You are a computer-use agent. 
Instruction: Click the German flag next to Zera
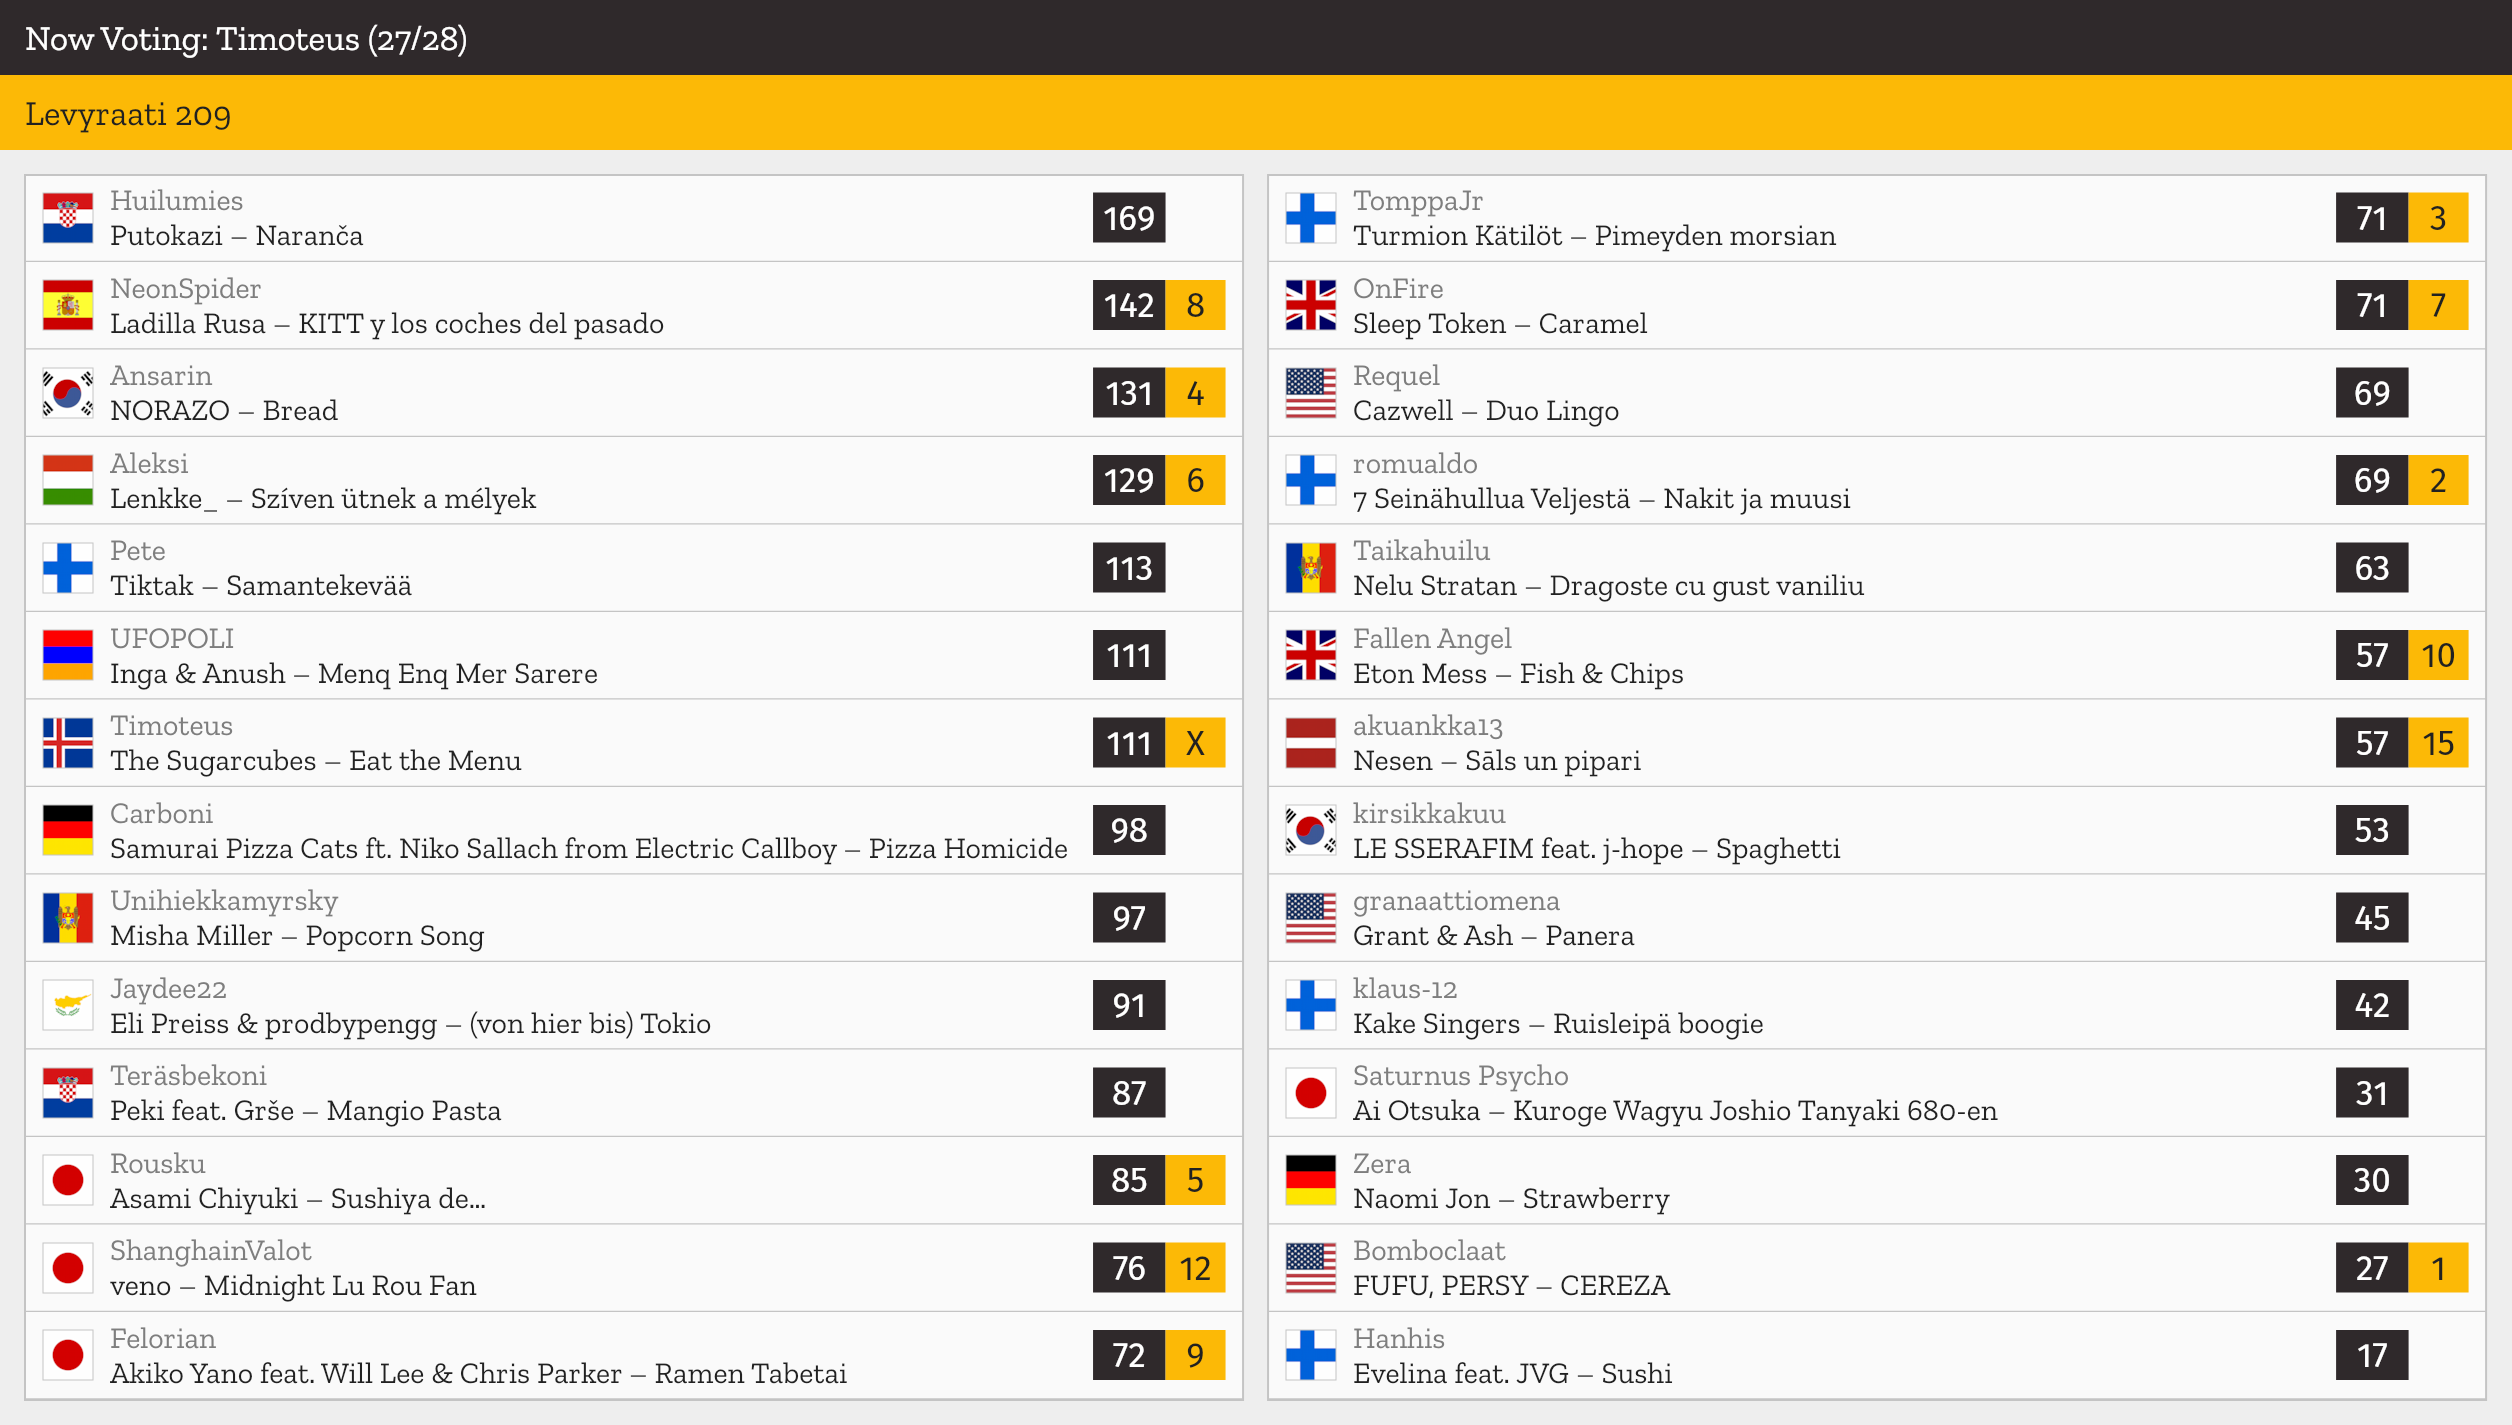pos(1311,1180)
